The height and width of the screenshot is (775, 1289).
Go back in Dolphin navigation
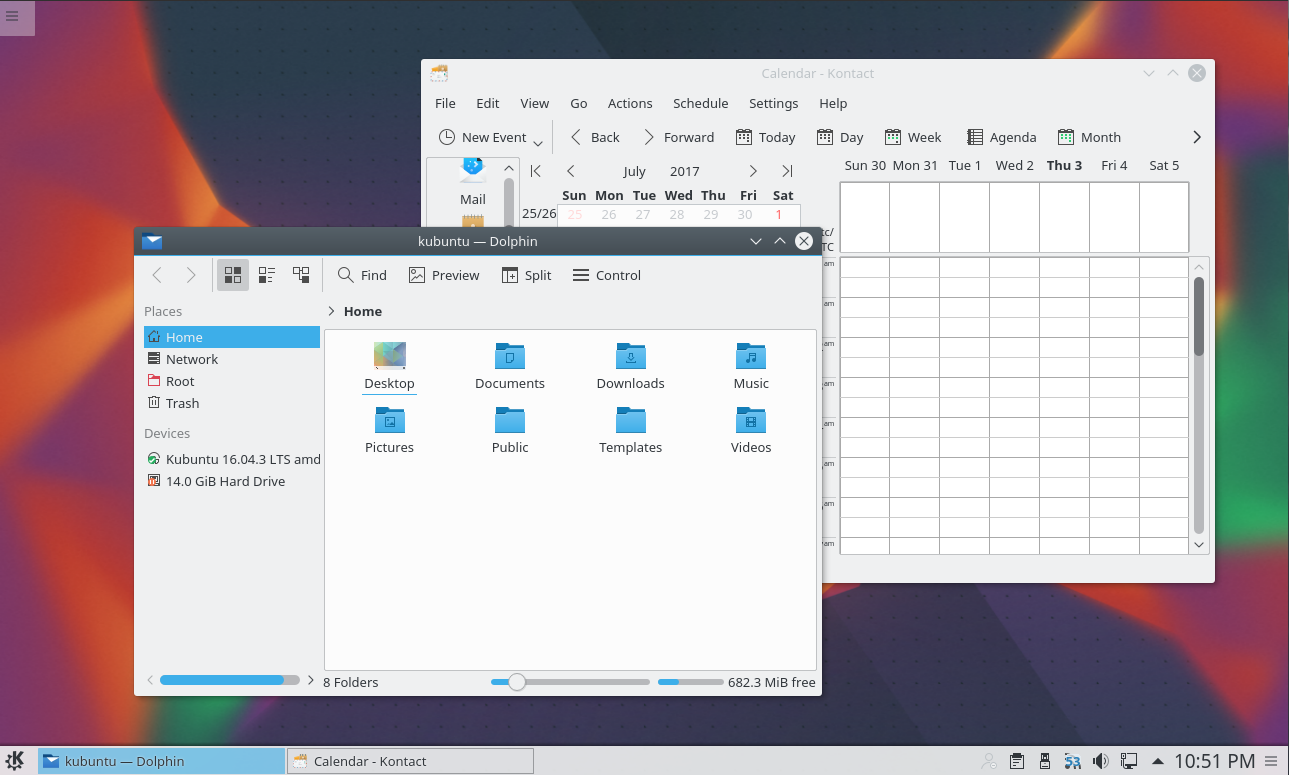point(157,275)
